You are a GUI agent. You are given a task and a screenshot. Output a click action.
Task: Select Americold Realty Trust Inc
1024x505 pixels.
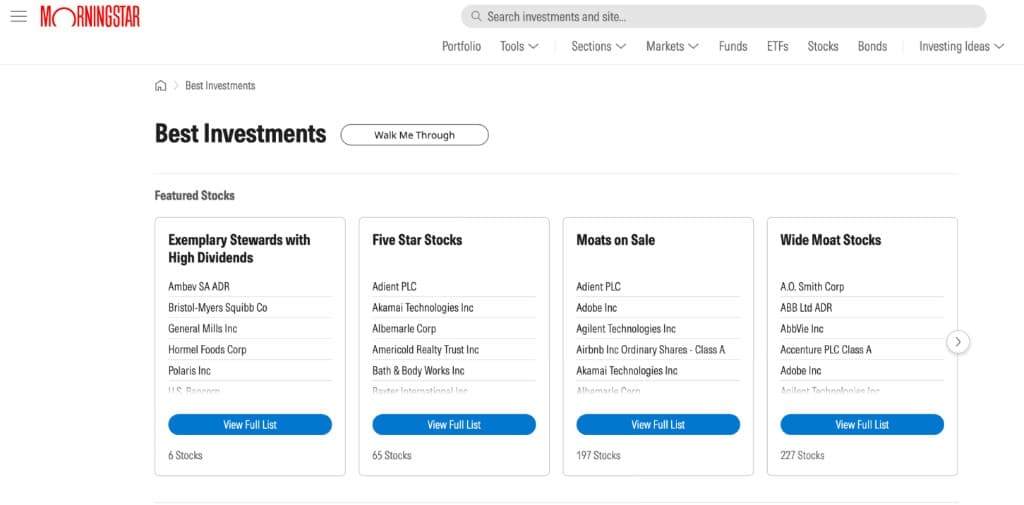(x=425, y=350)
